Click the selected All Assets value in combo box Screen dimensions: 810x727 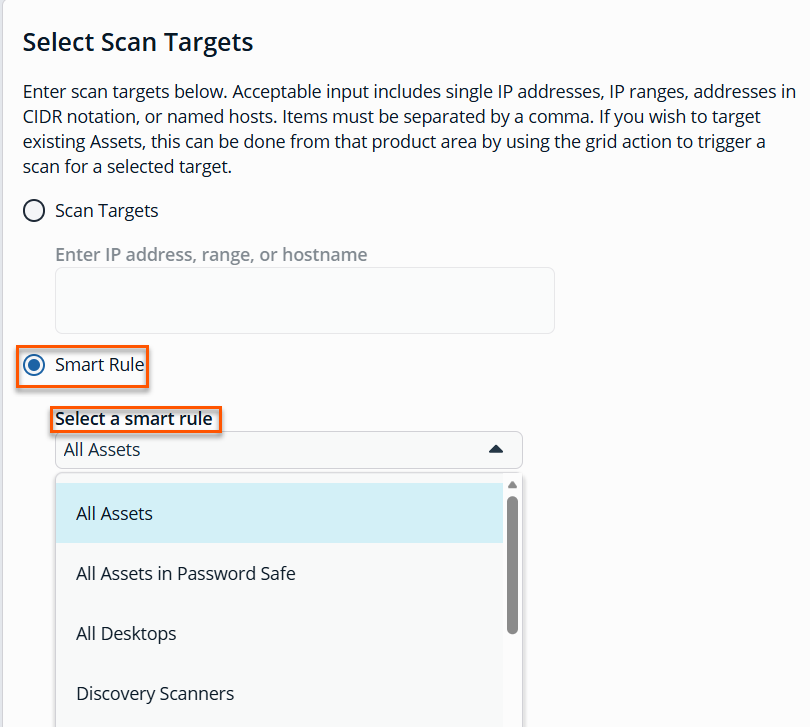click(102, 450)
